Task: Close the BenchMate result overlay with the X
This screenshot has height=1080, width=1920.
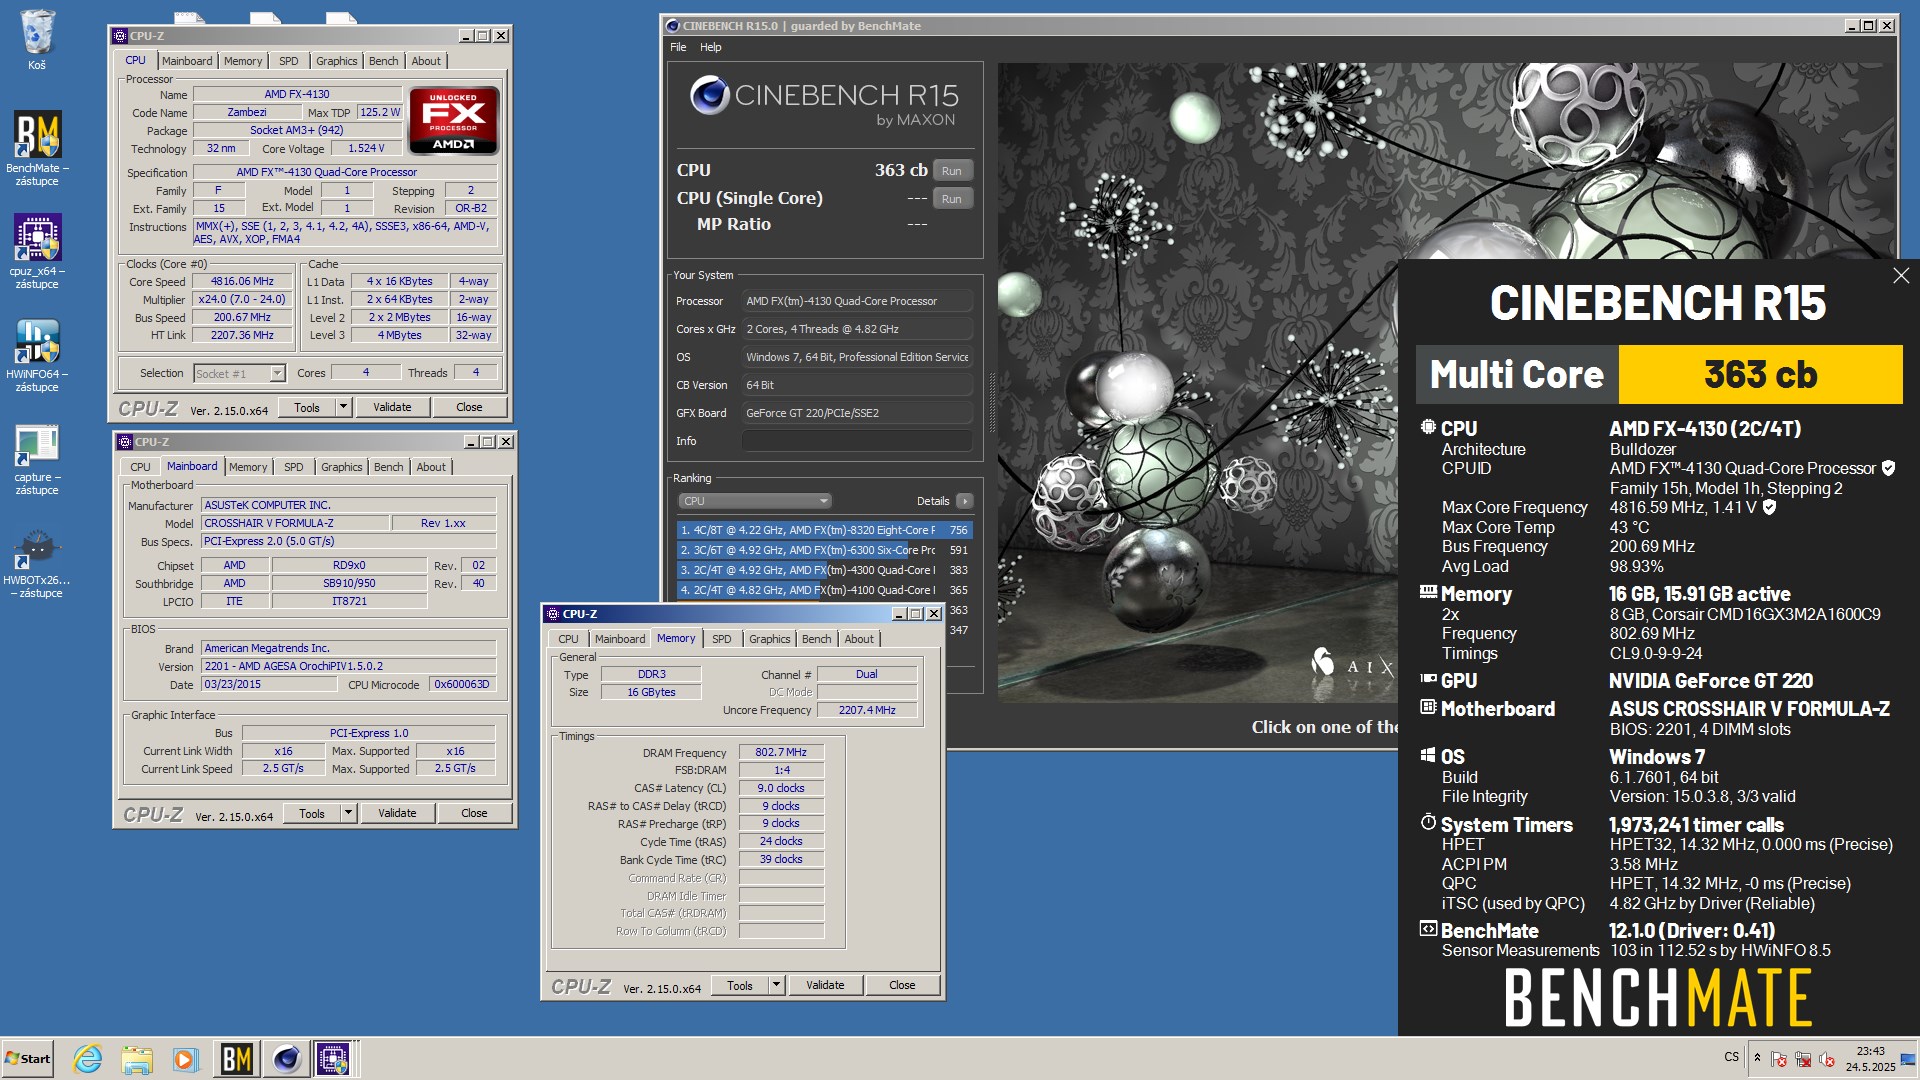Action: (1900, 275)
